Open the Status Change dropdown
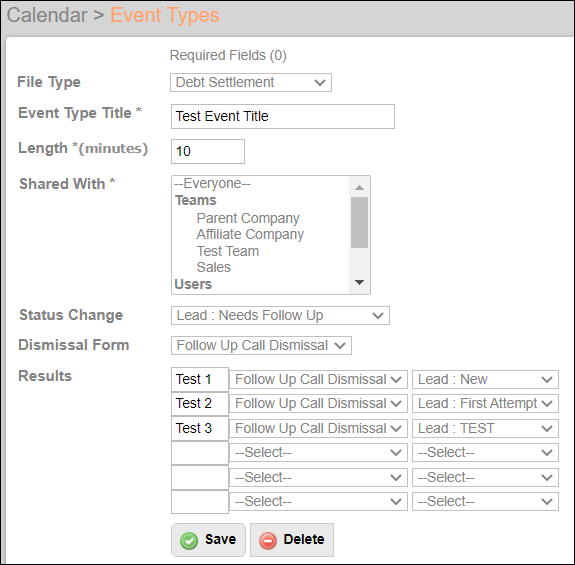 tap(280, 315)
